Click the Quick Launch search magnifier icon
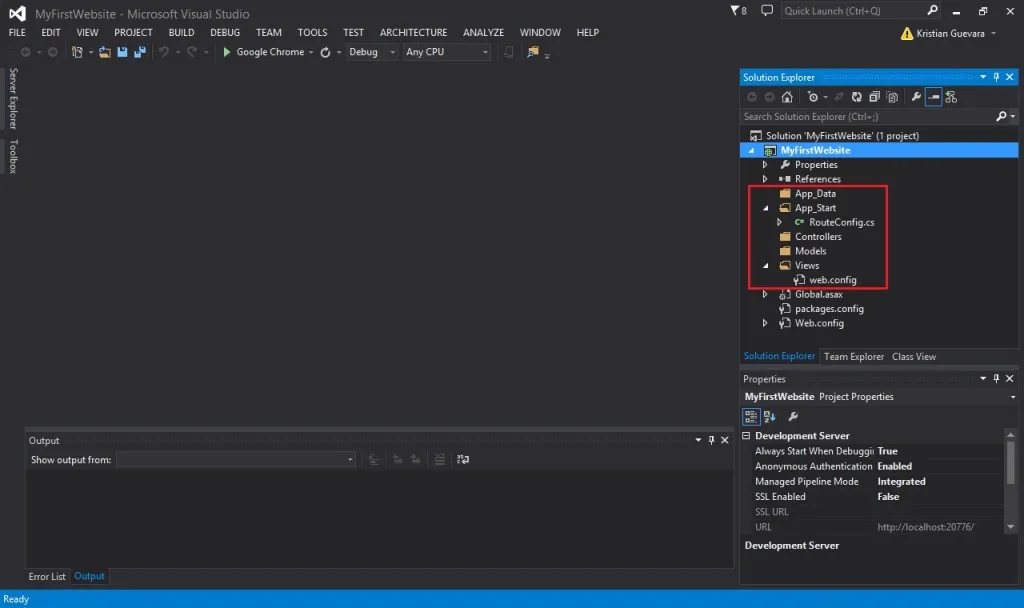 coord(932,10)
